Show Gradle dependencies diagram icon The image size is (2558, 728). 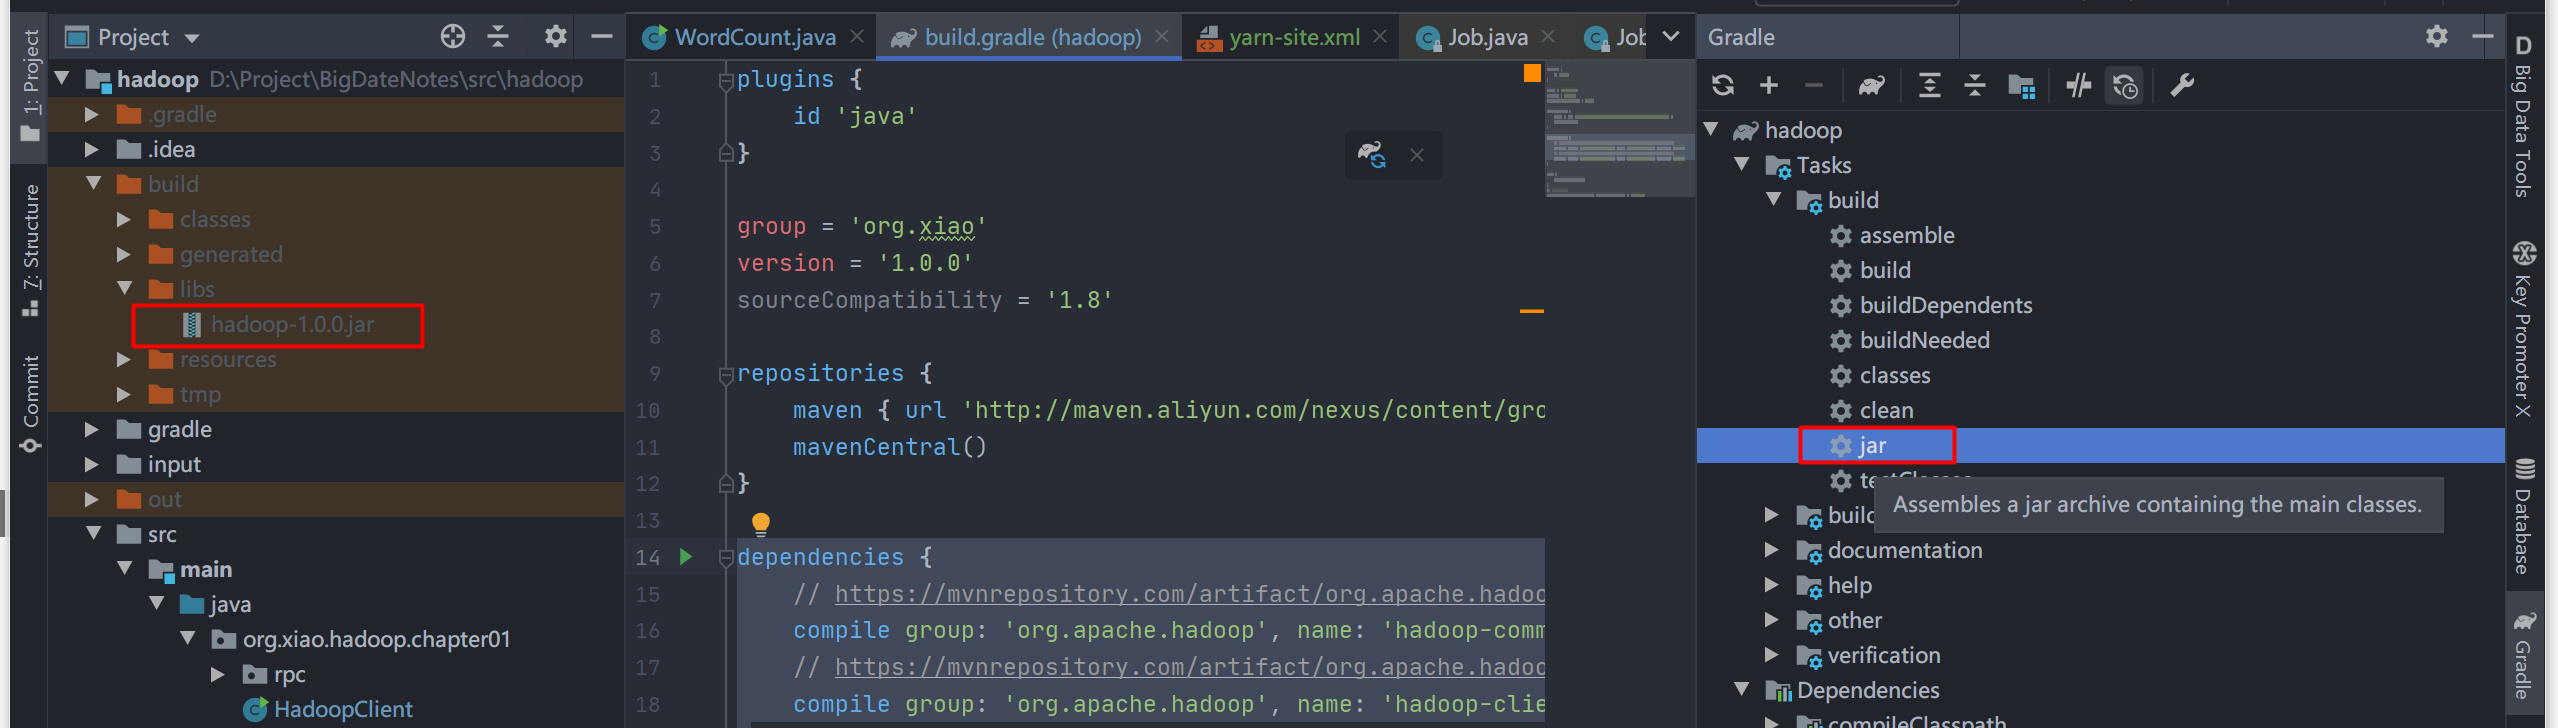click(x=2022, y=86)
